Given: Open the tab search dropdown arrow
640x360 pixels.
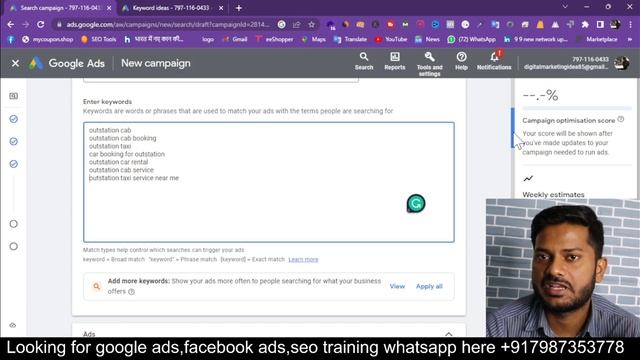Looking at the screenshot, I should [x=565, y=7].
